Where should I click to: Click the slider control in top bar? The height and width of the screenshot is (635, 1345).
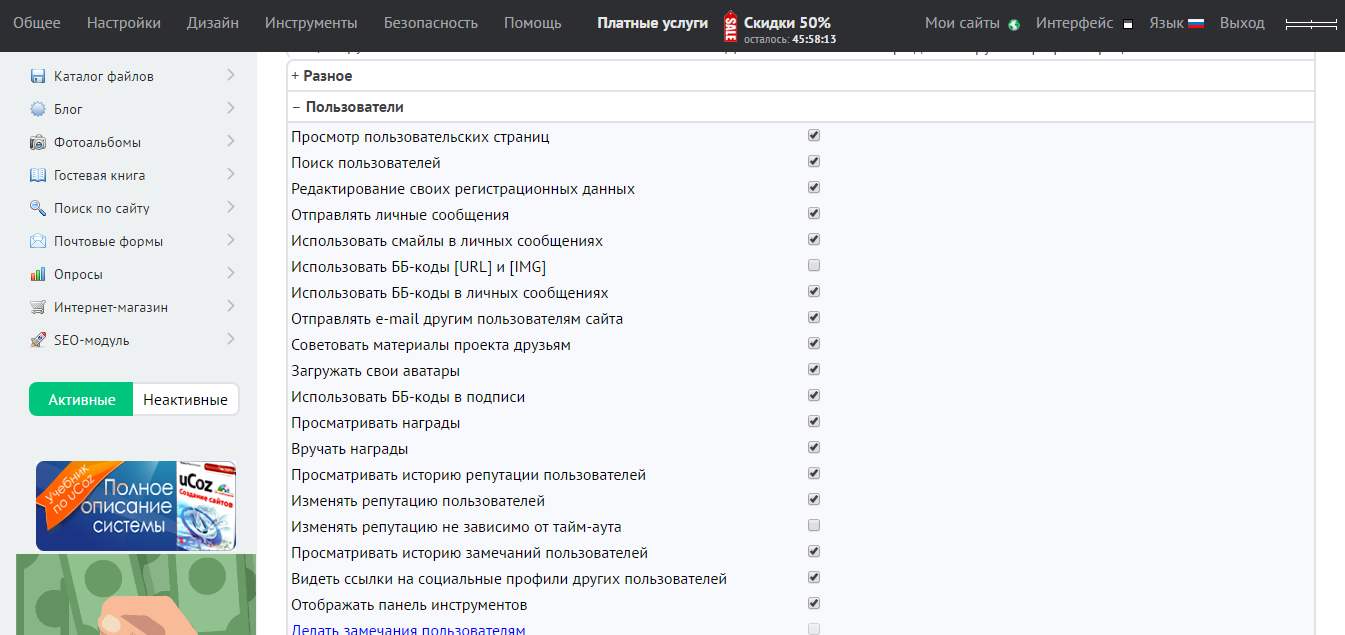coord(1311,23)
